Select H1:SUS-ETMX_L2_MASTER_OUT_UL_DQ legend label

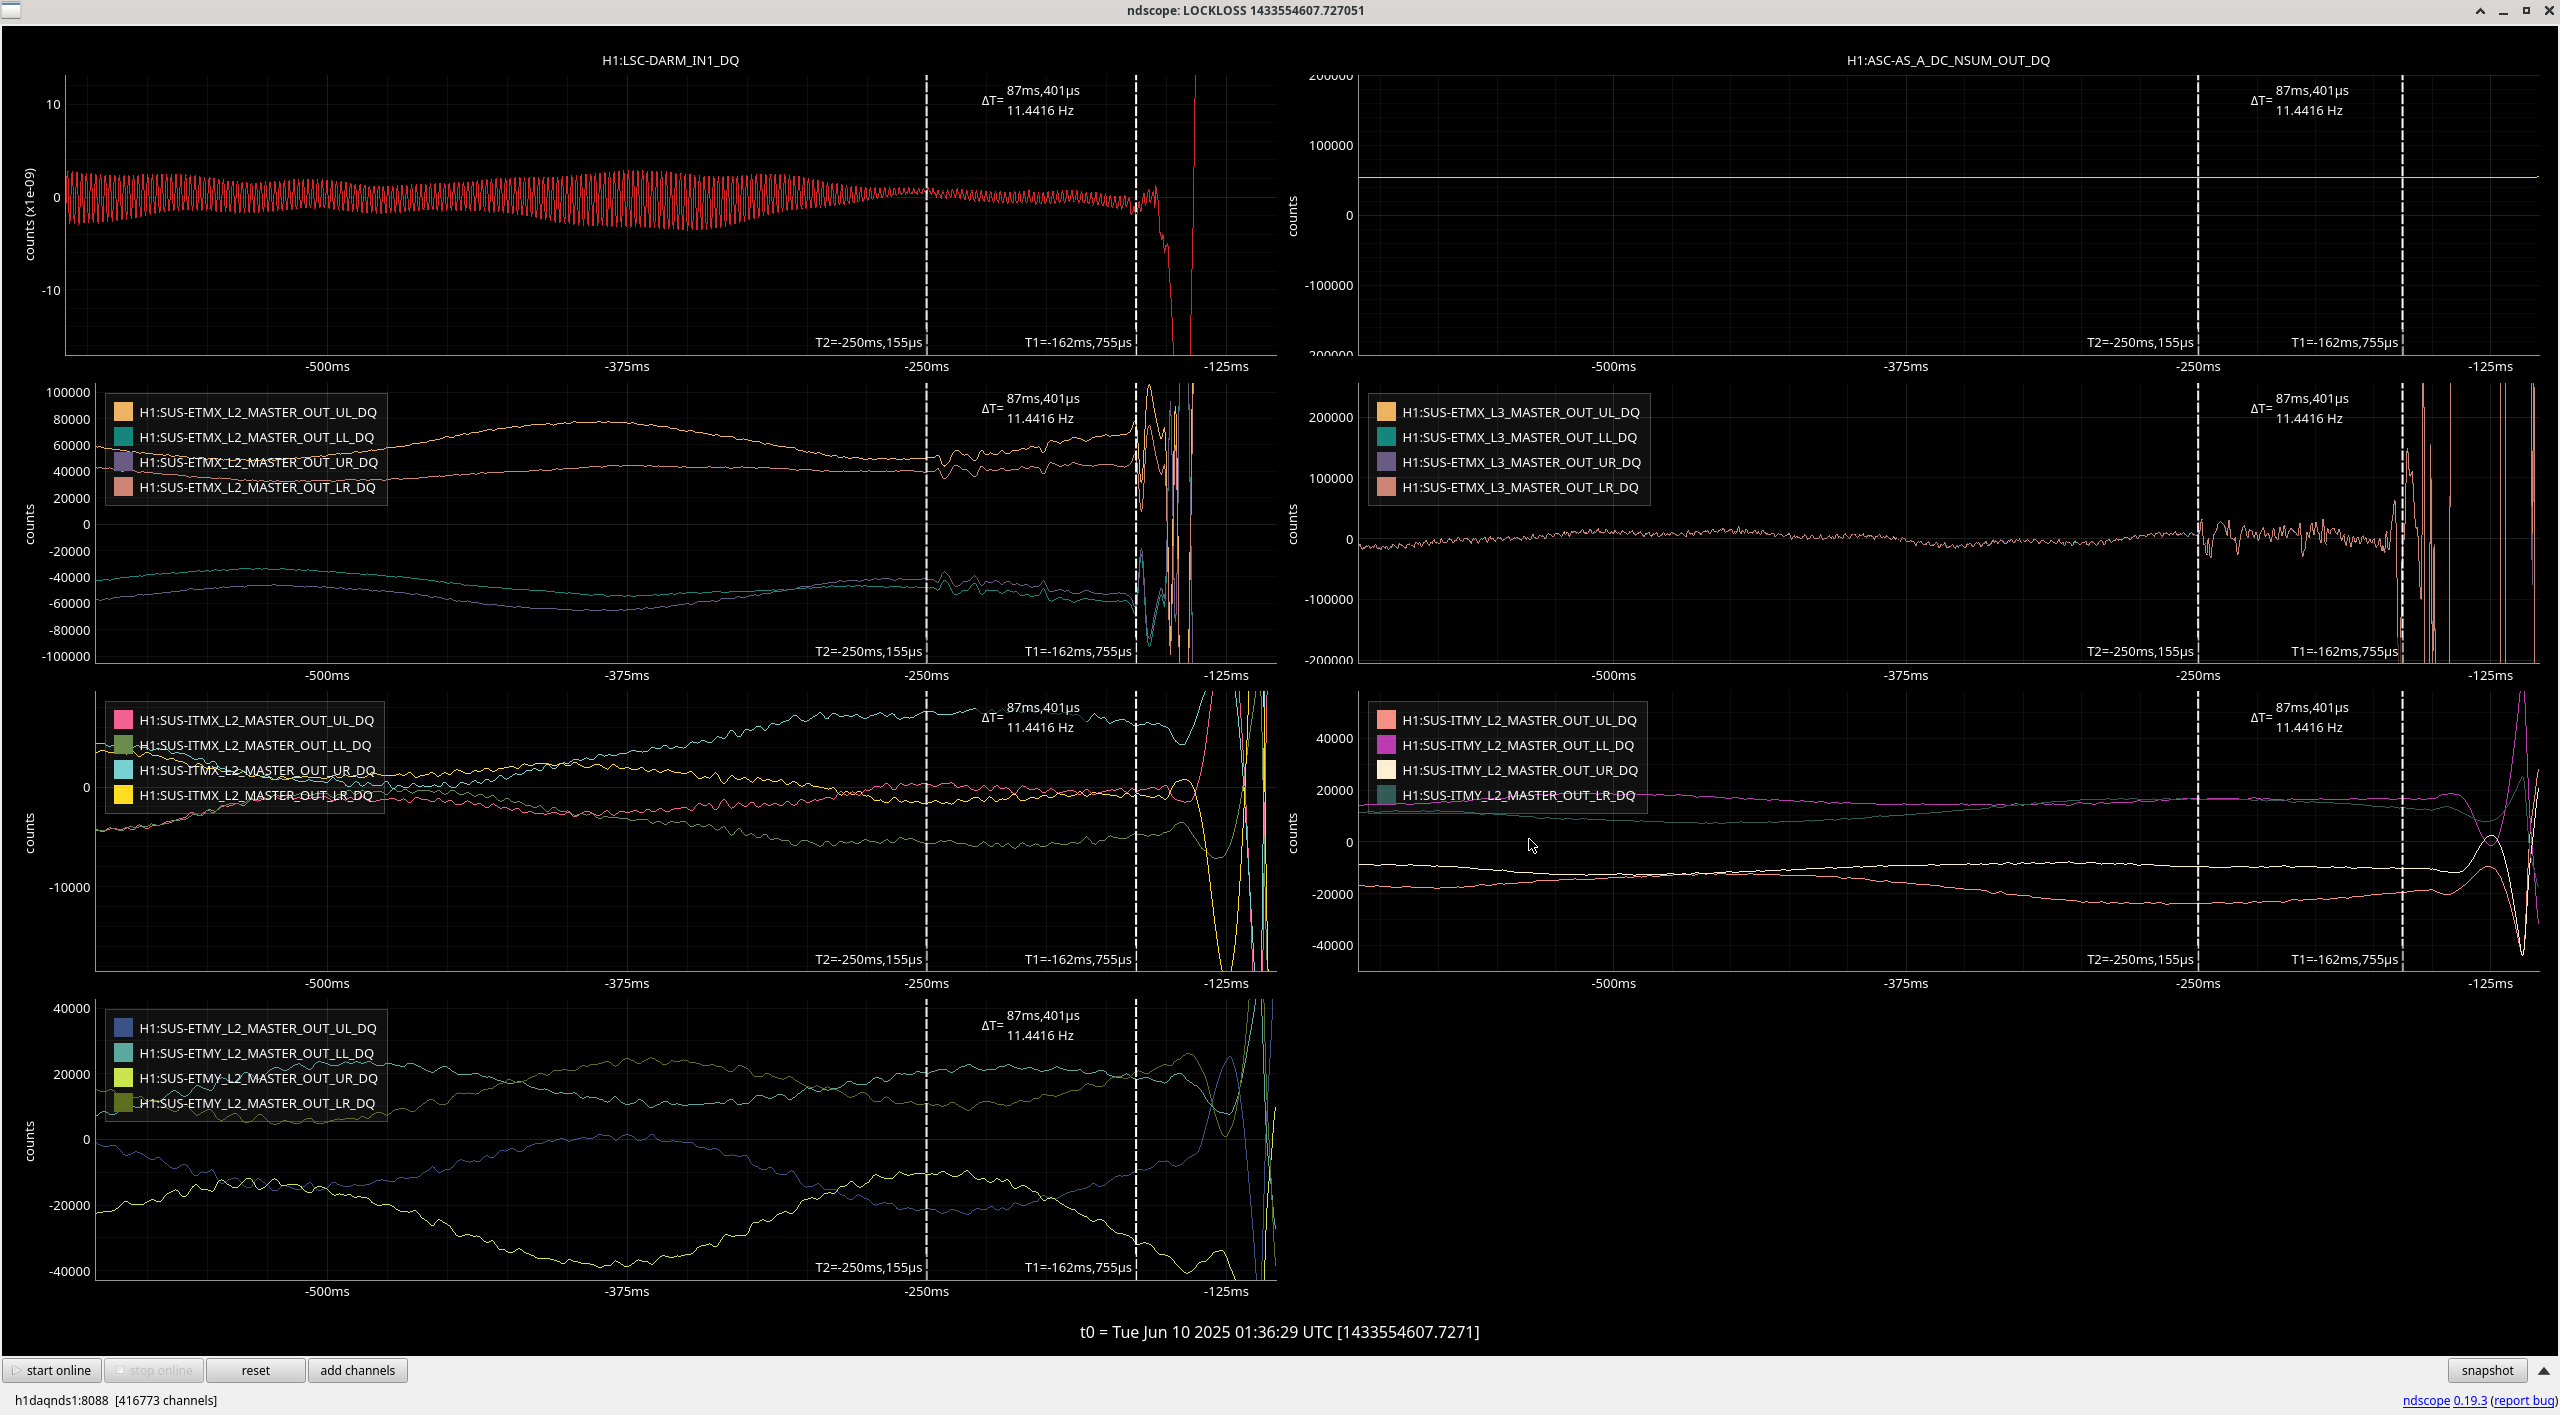pos(258,412)
